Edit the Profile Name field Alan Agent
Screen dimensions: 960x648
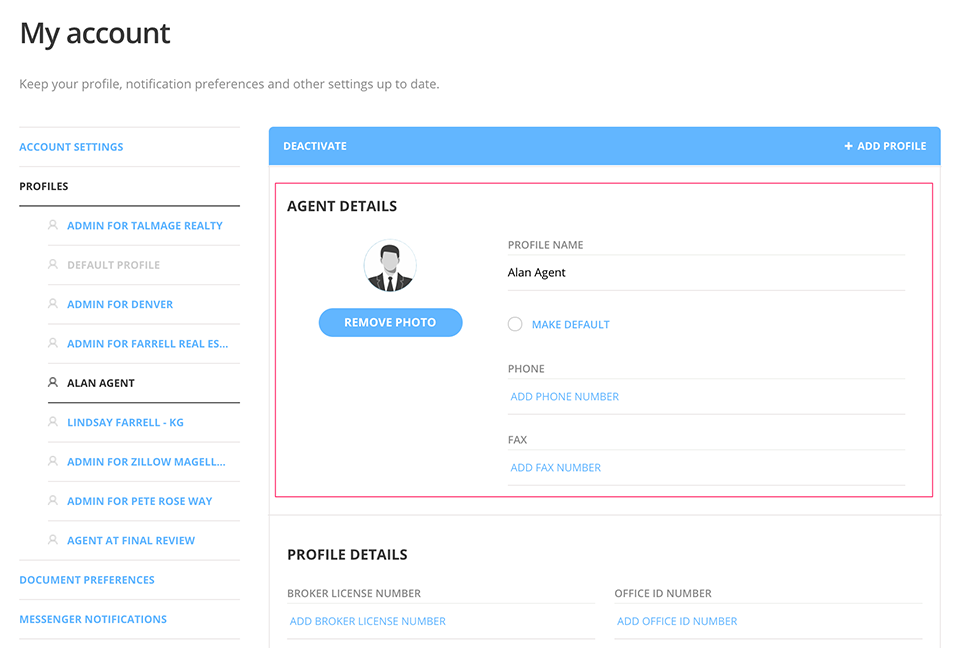pos(705,273)
